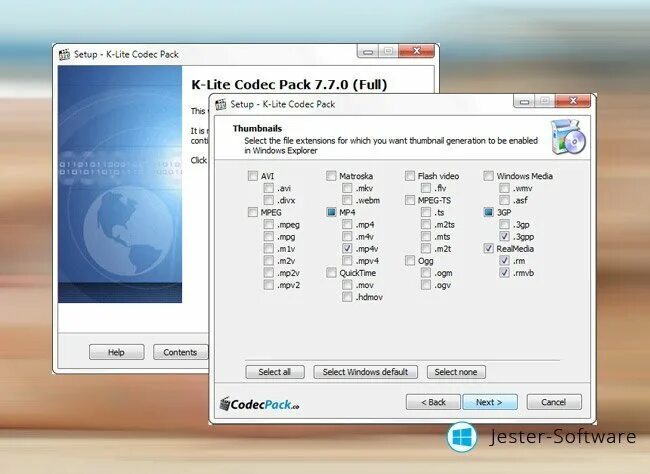This screenshot has width=650, height=474.
Task: Check the .divx extension
Action: [x=269, y=200]
